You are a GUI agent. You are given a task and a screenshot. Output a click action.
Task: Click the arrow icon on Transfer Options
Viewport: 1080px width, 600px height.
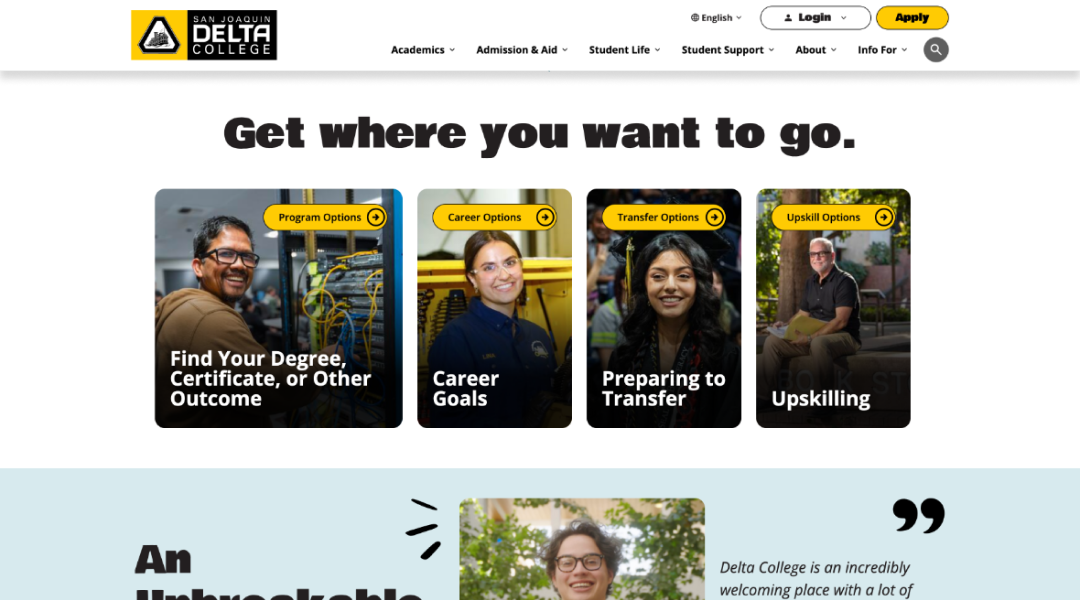click(714, 217)
